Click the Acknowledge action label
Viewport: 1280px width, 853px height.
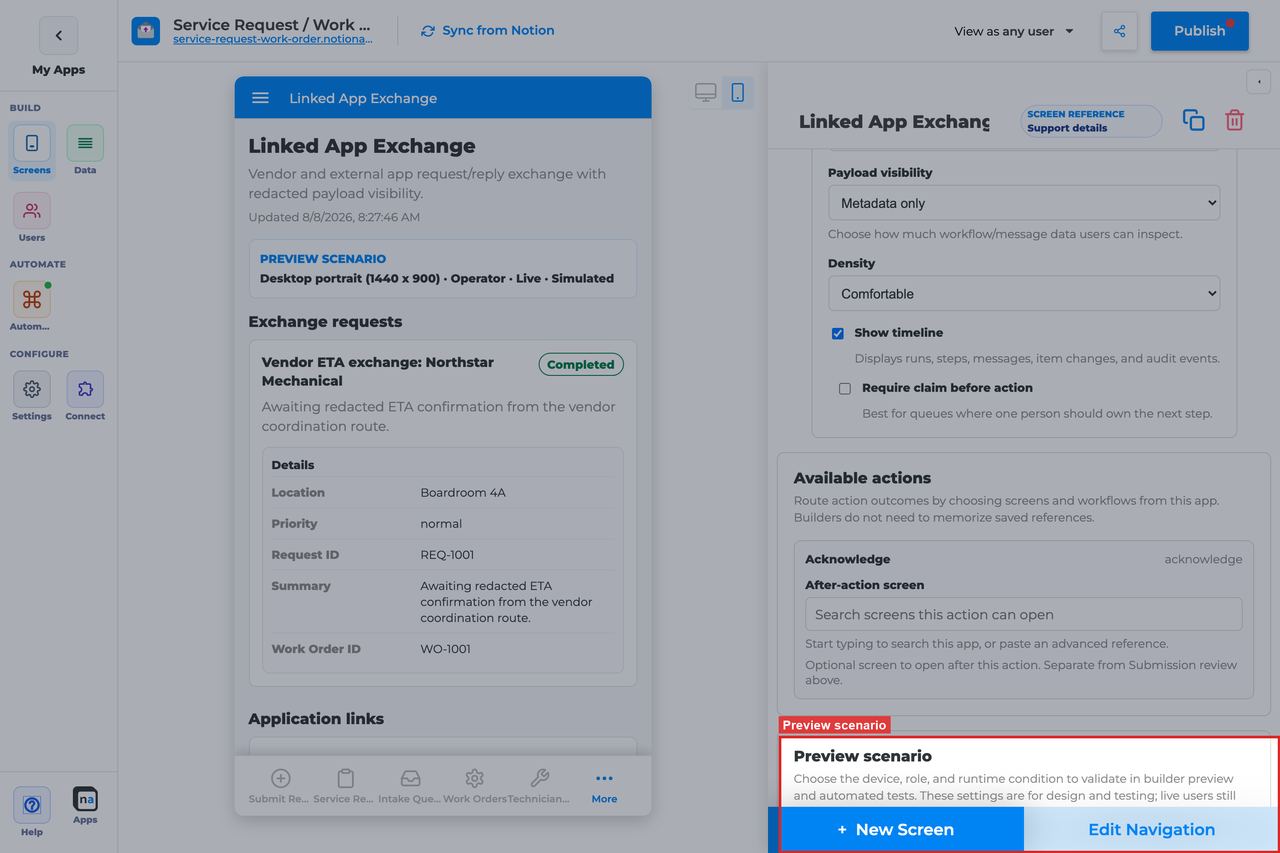click(x=847, y=560)
